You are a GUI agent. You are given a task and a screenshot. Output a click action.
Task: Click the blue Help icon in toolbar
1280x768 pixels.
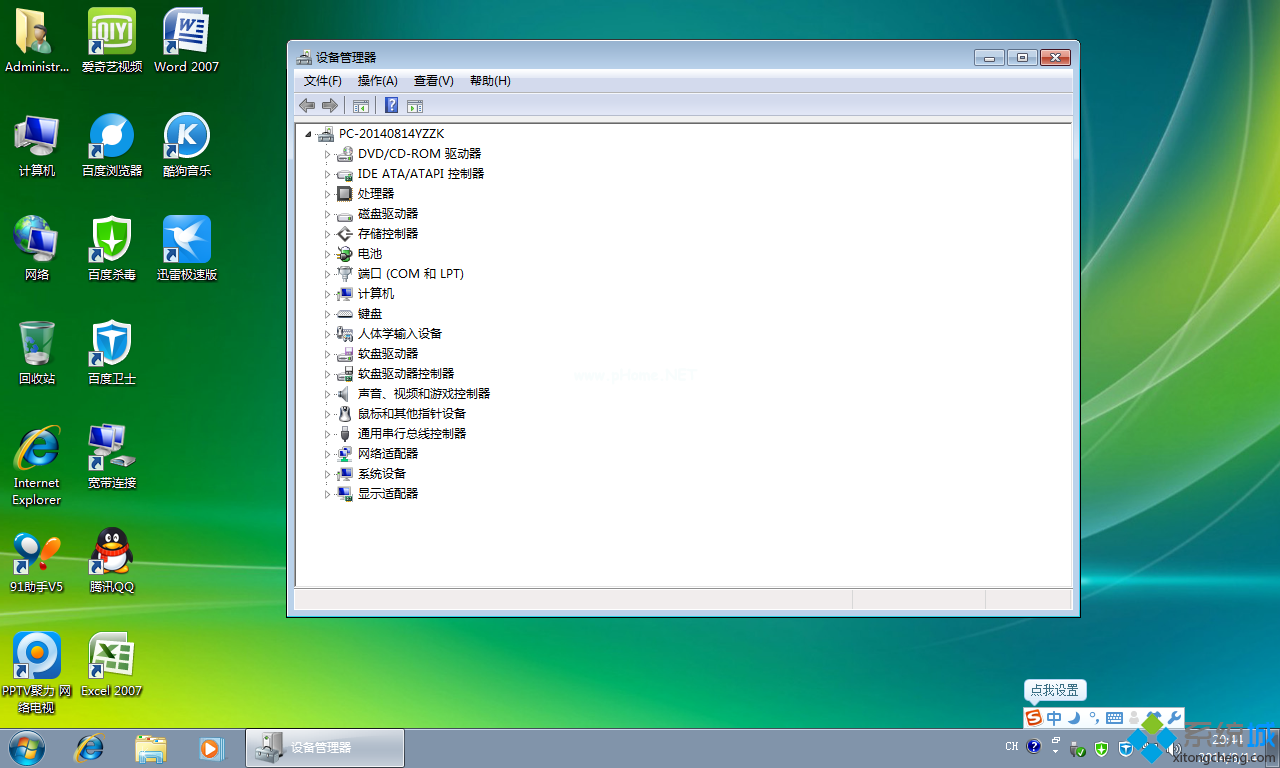[392, 106]
